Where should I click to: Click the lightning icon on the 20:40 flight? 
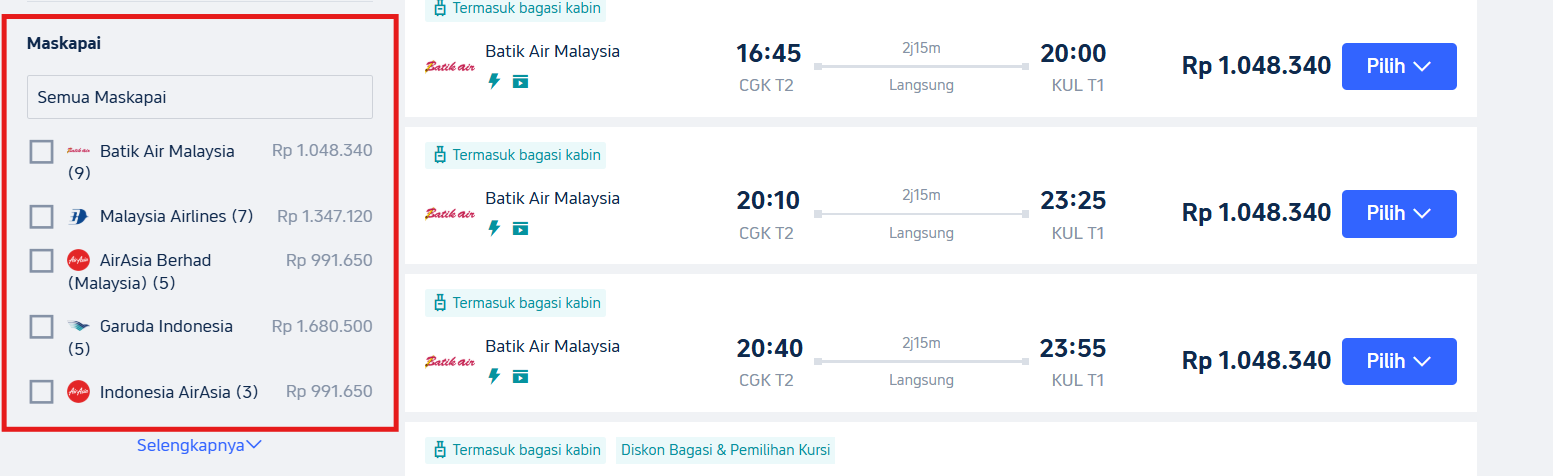[493, 377]
